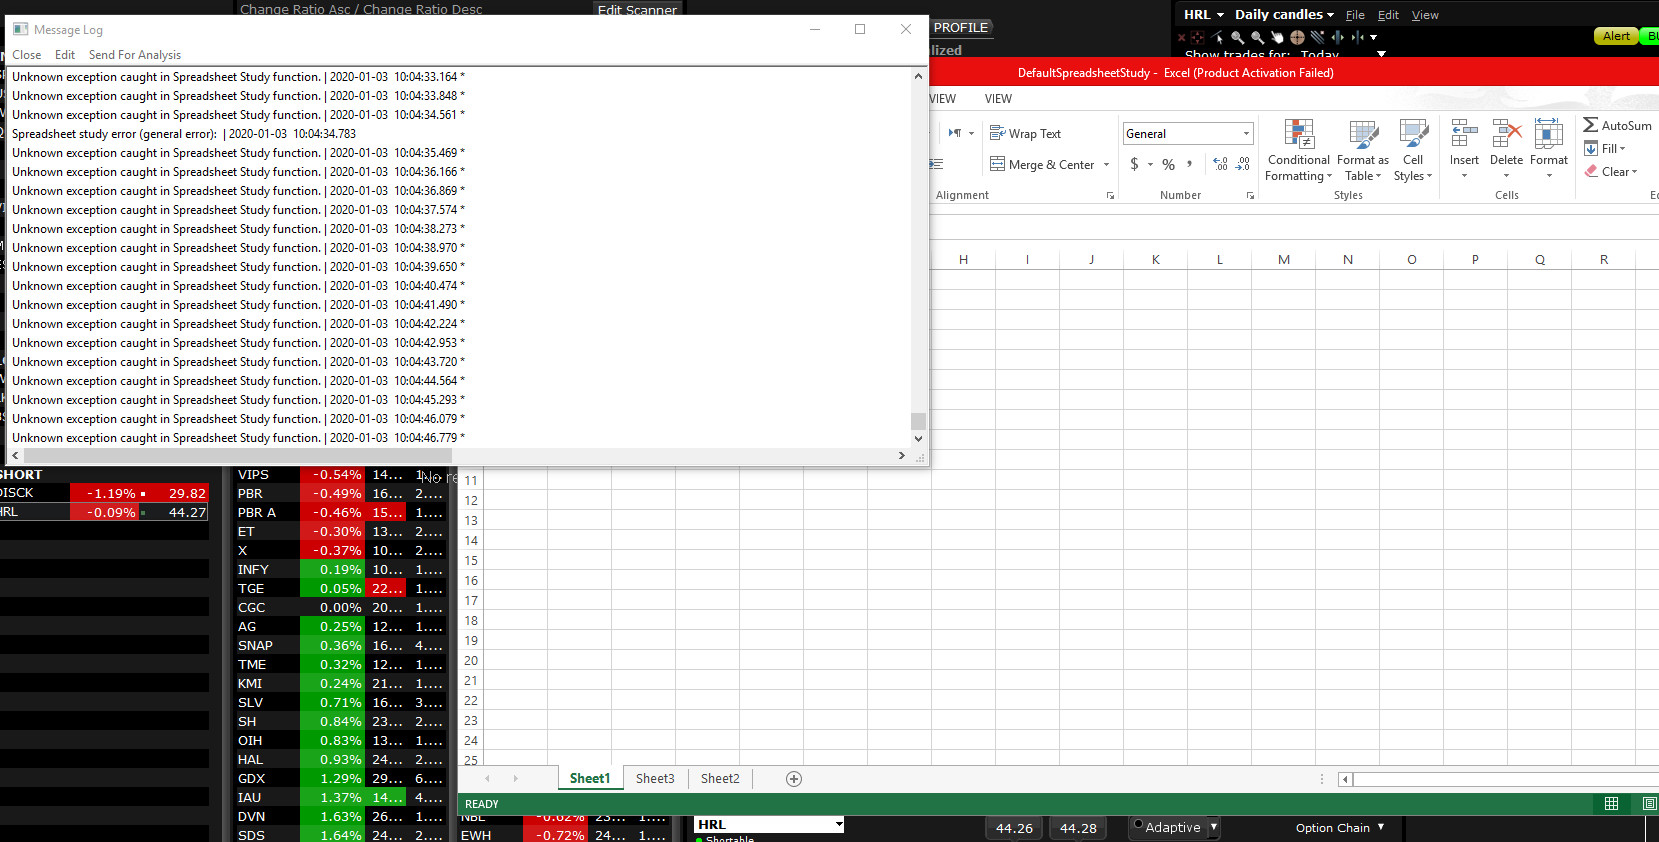Open Alignment settings dialog launcher
Image resolution: width=1659 pixels, height=842 pixels.
[1110, 196]
